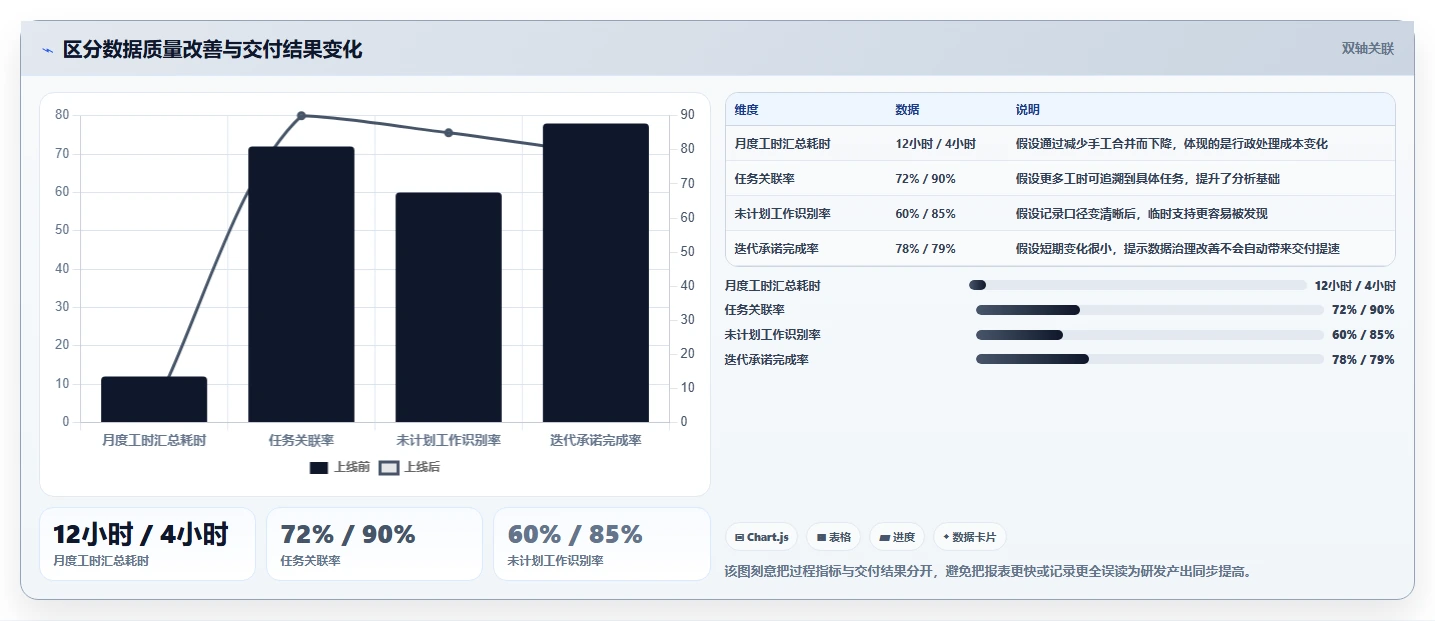Screen dimensions: 1435x621
Task: Click the 月度工时汇总耗时 bar in the chart
Action: click(x=154, y=399)
